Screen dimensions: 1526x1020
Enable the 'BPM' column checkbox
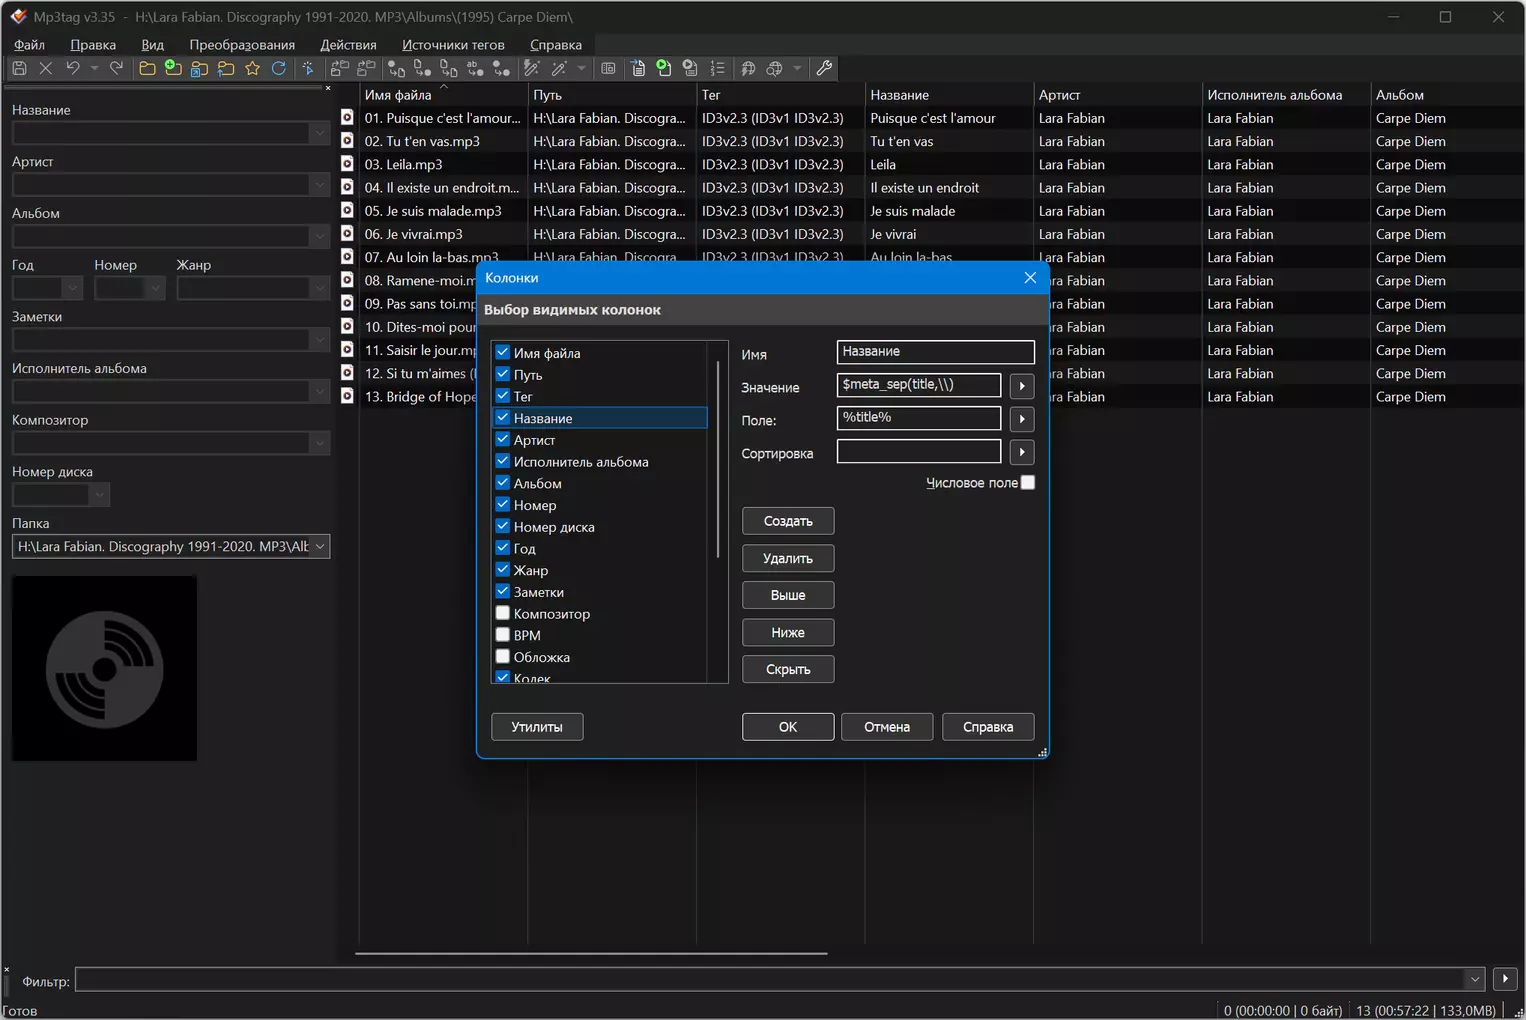[x=503, y=635]
